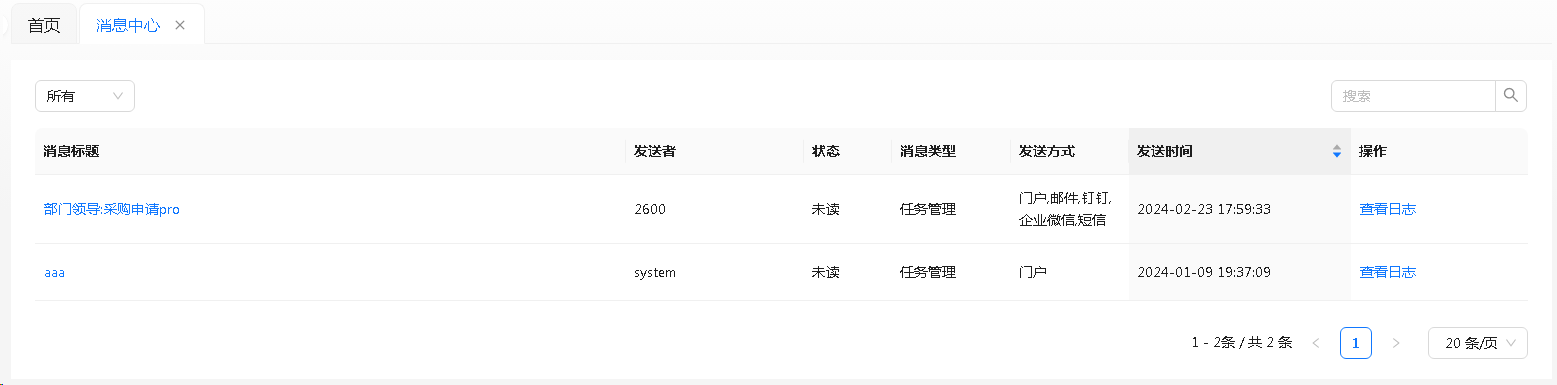Open the aaa message link
1557x385 pixels.
pos(54,272)
